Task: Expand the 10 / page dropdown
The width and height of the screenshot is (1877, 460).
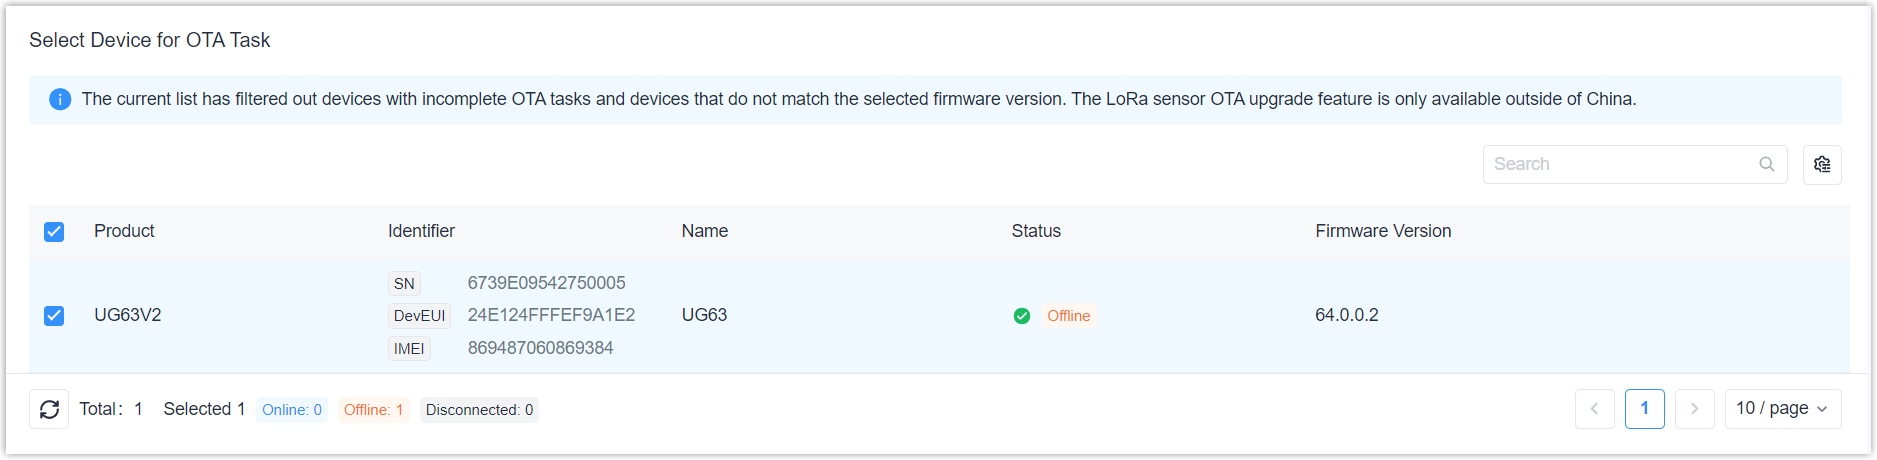Action: [x=1783, y=409]
